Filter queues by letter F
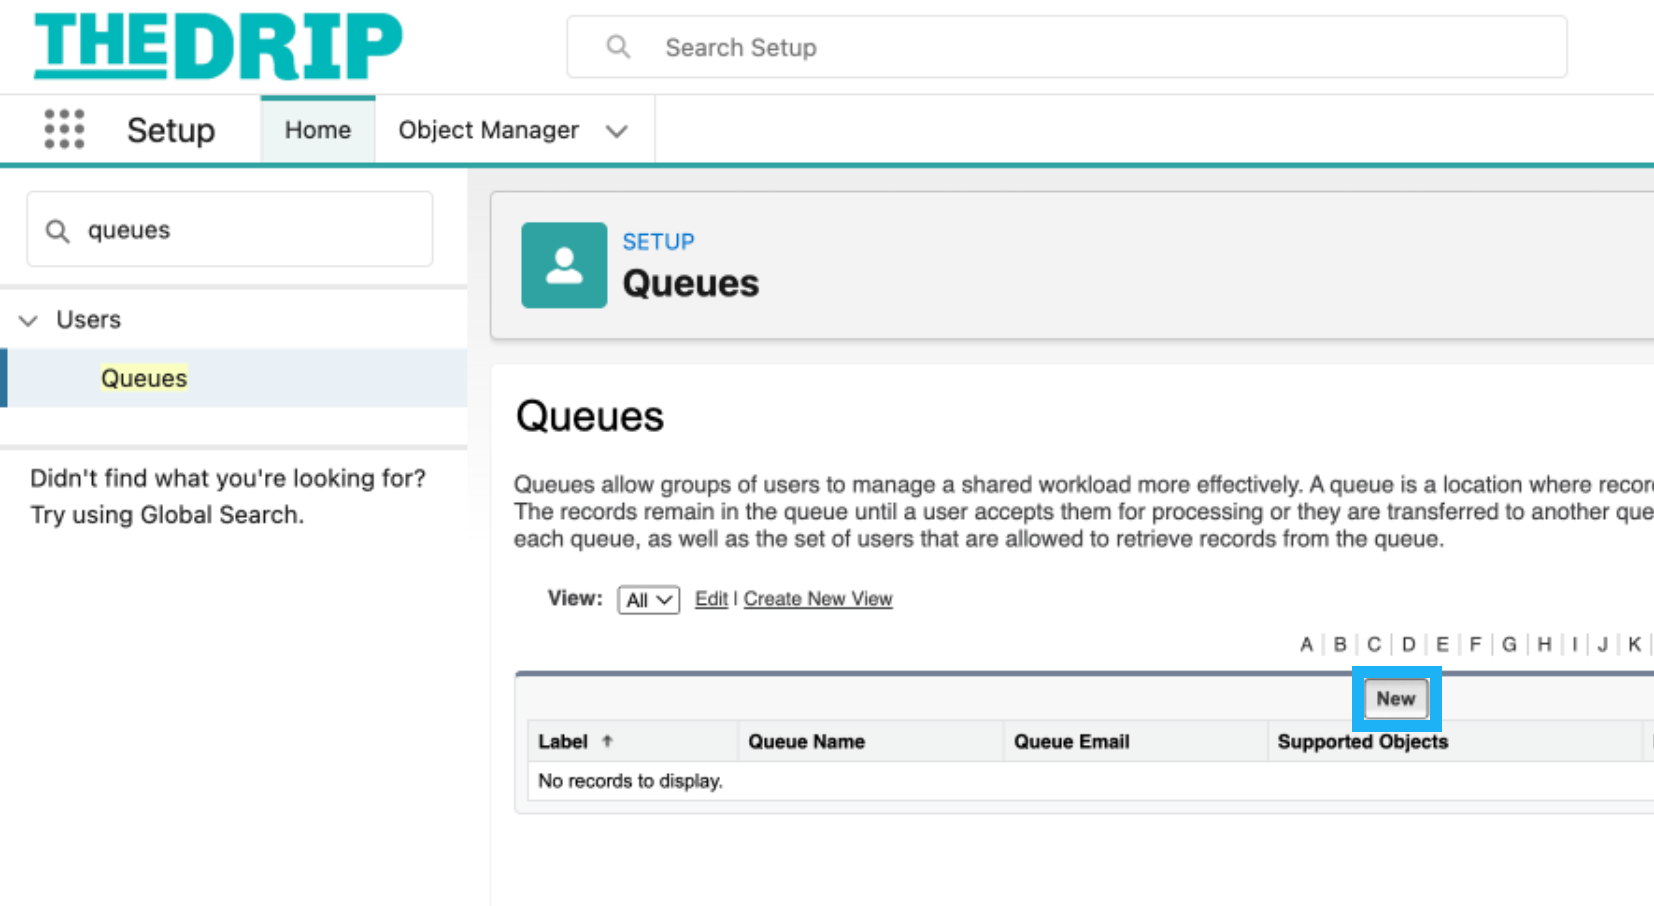Screen dimensions: 1654x906 pos(1475,644)
